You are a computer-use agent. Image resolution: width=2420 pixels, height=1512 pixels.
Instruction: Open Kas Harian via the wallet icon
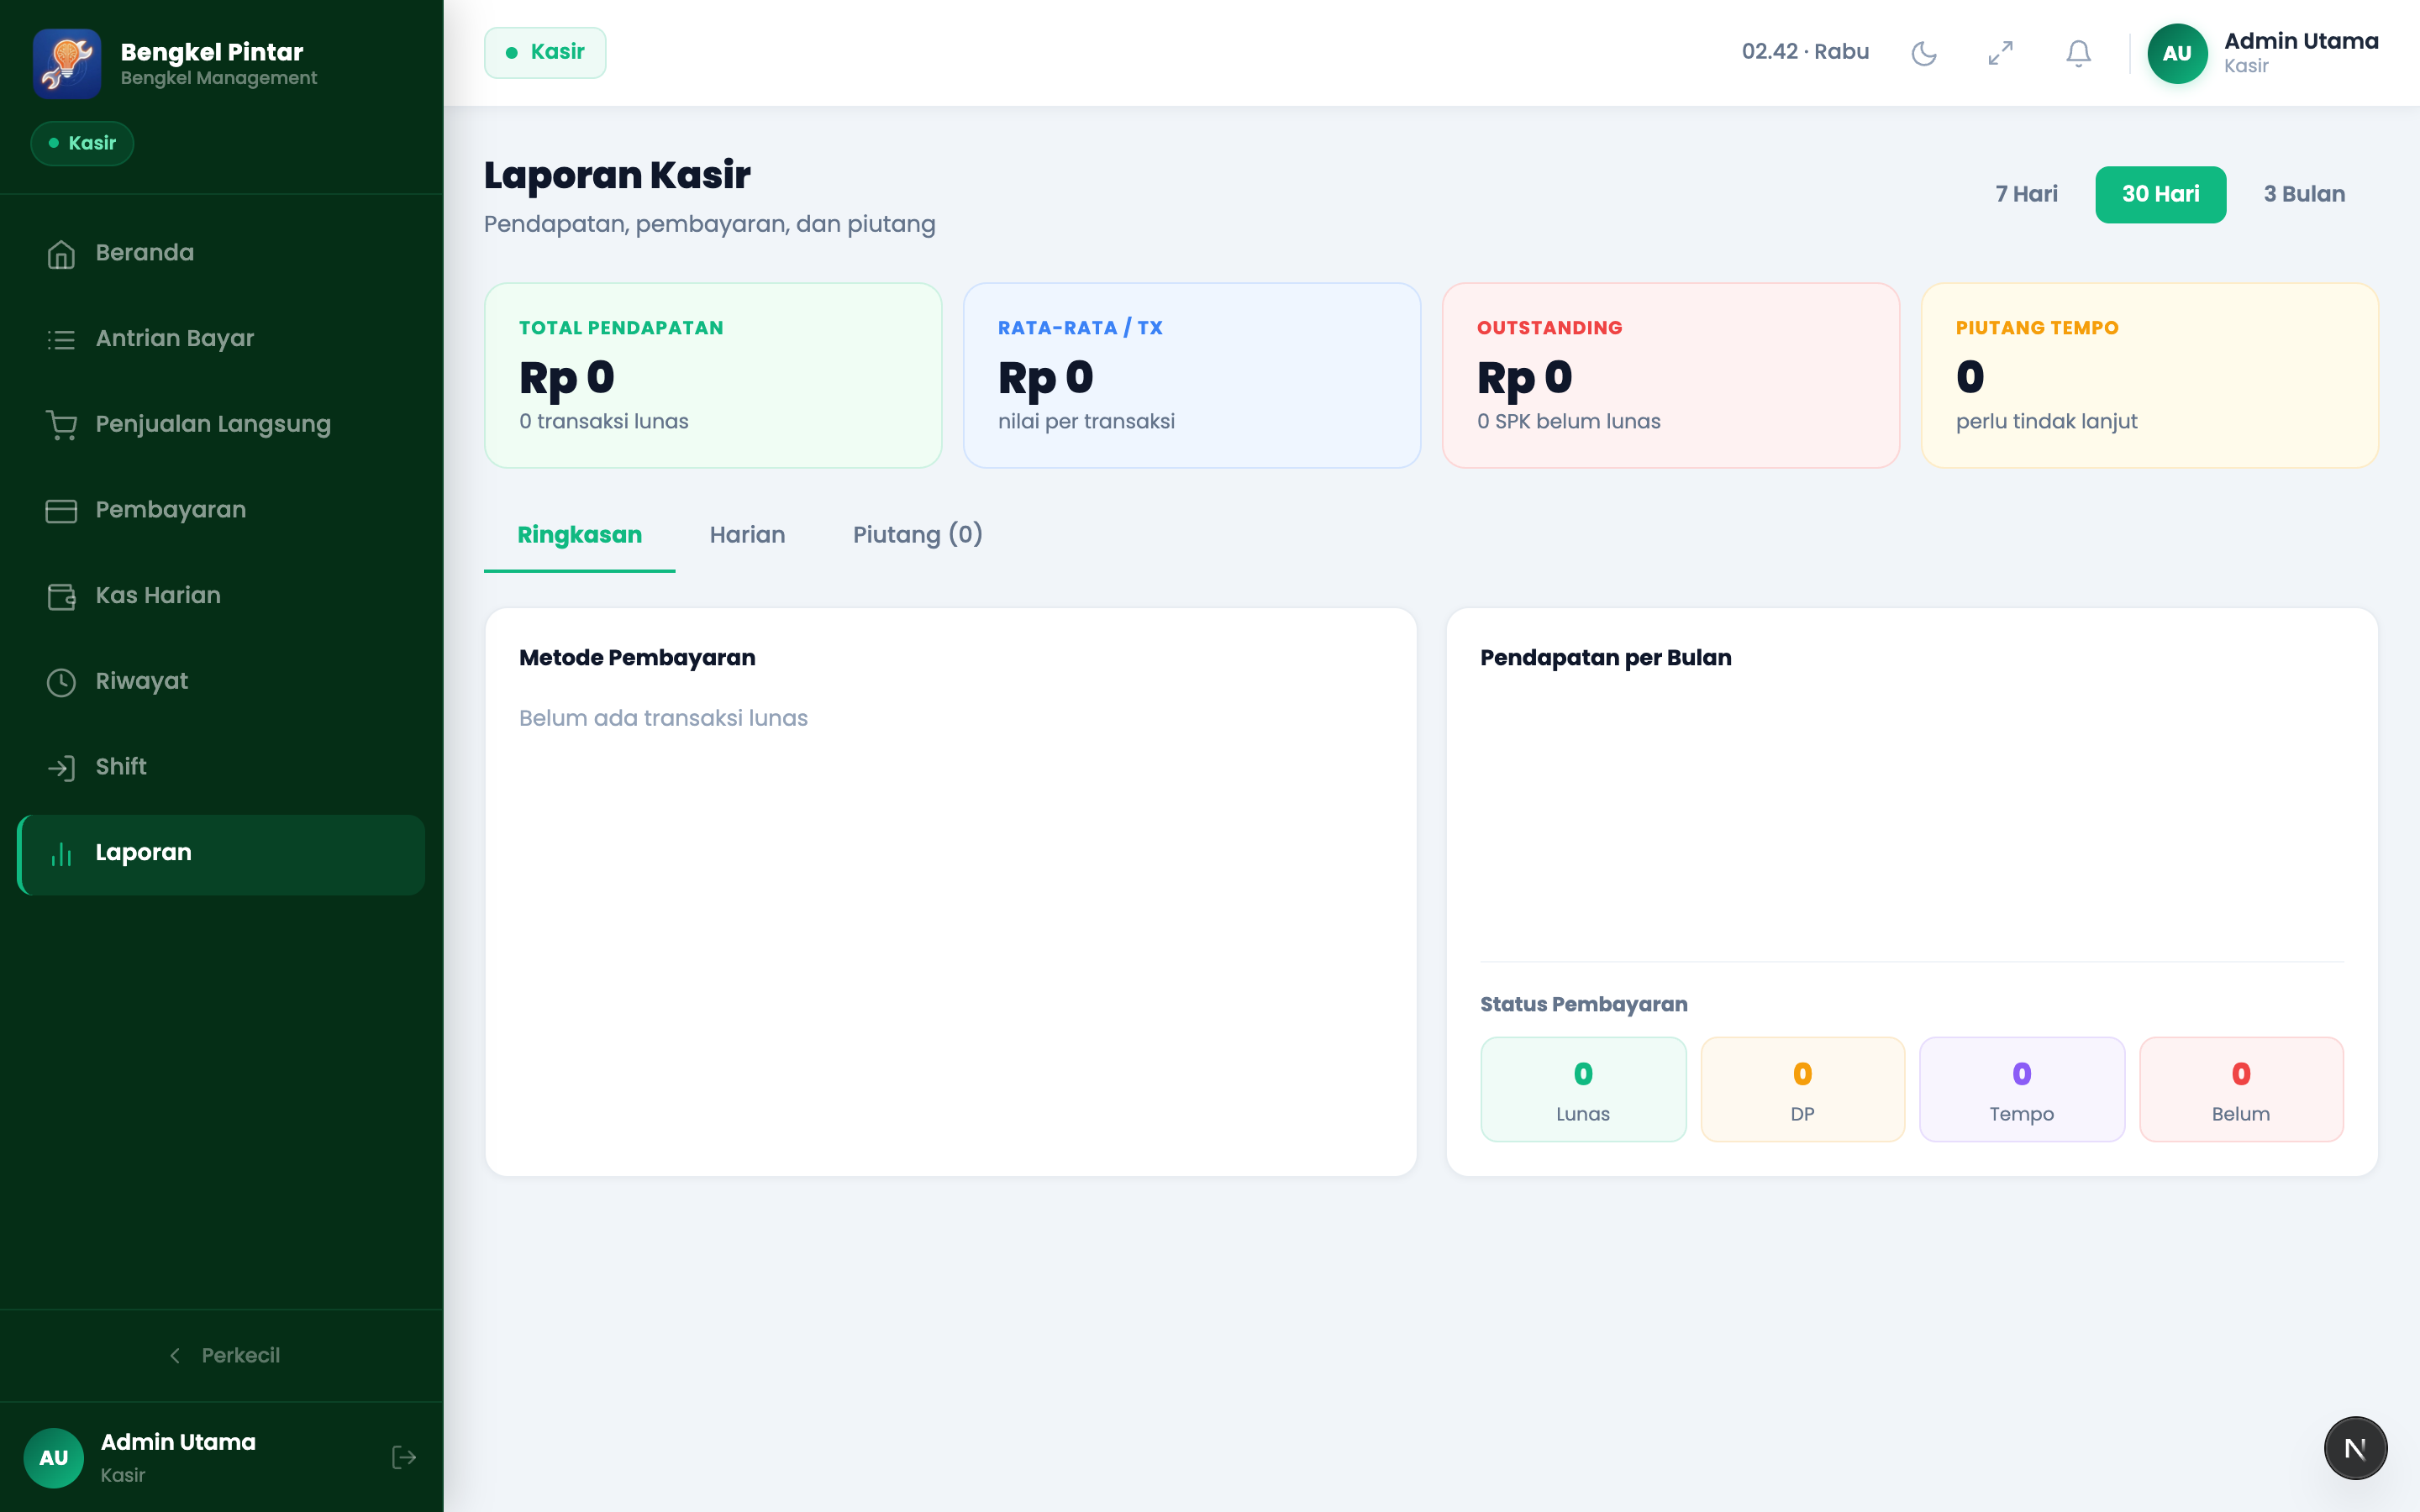61,597
